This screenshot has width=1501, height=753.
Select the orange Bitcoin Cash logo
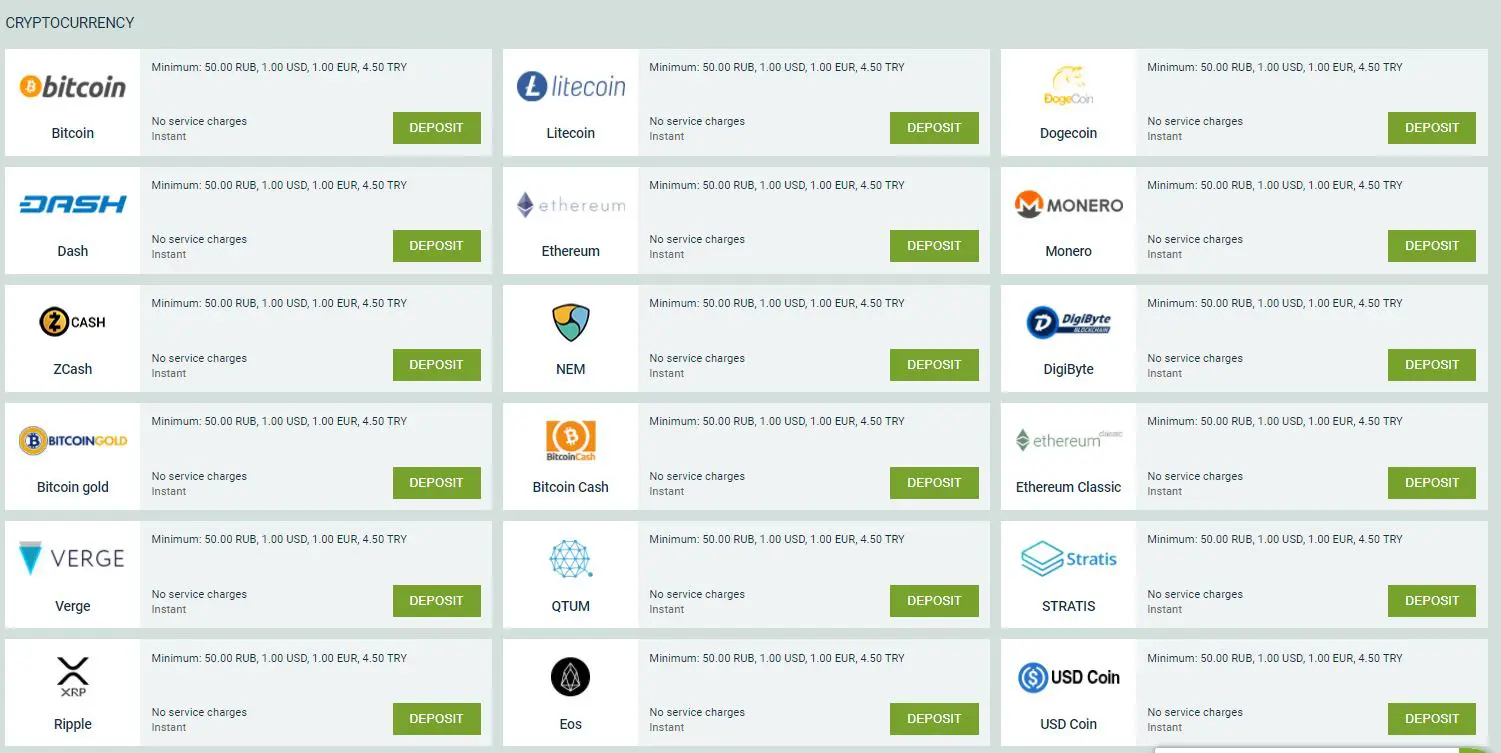click(x=571, y=441)
